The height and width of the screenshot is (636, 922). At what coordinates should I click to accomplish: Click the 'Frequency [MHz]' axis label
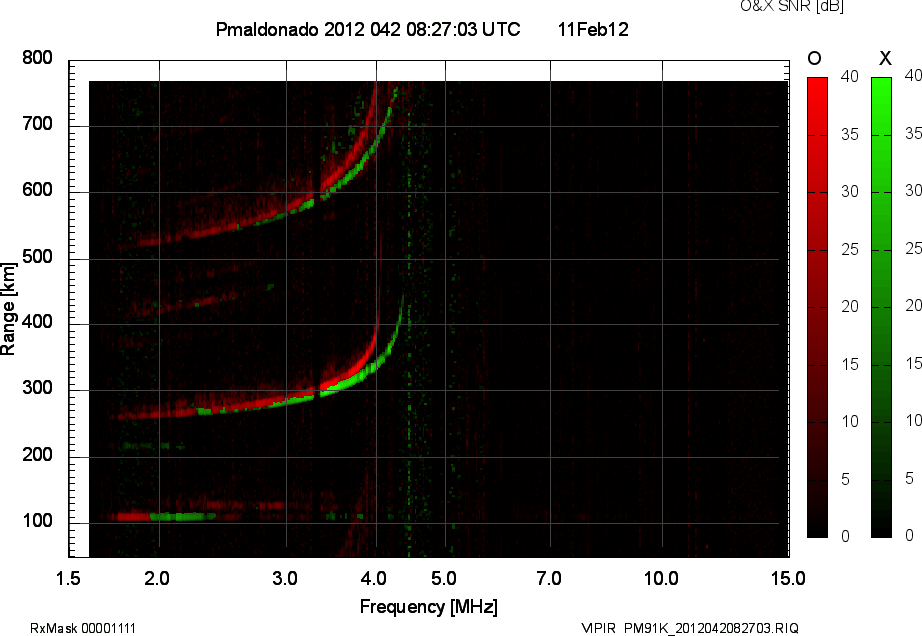click(429, 607)
